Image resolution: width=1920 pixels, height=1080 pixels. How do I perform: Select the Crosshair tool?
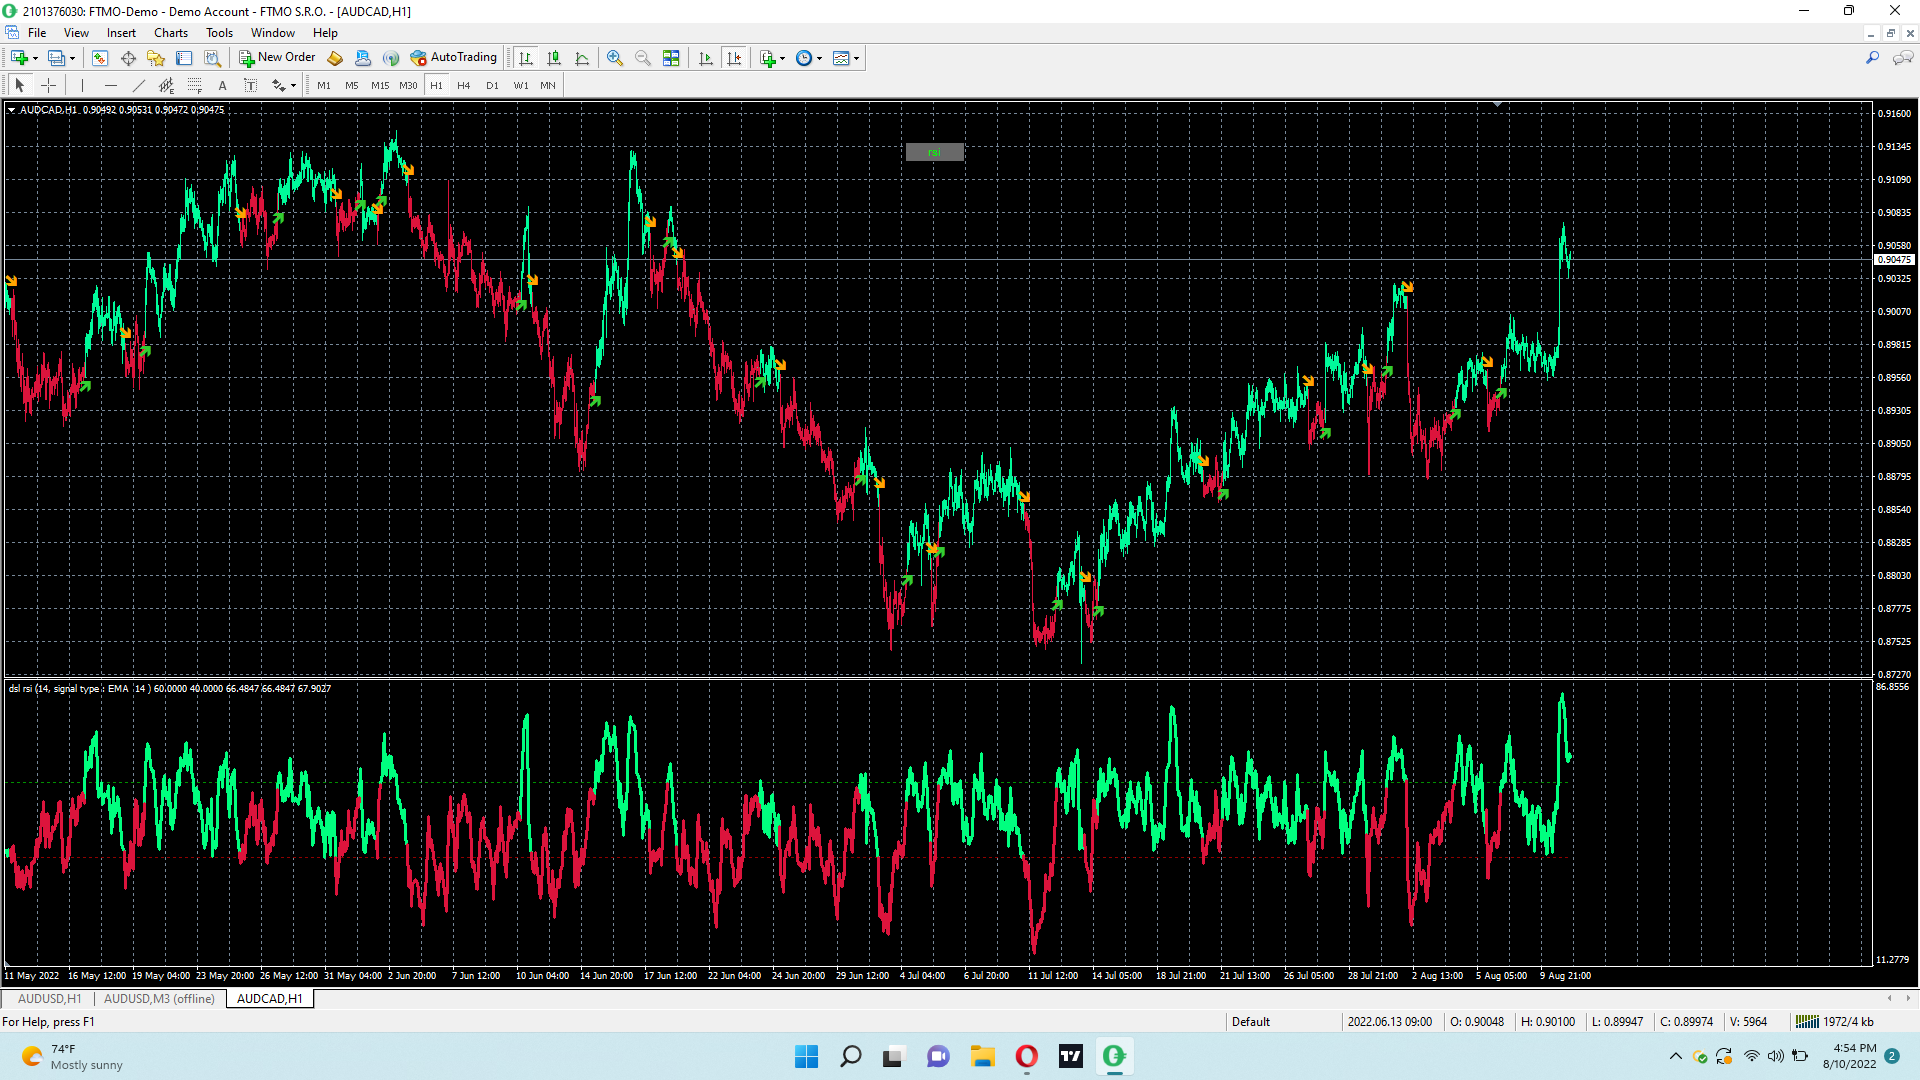coord(48,85)
